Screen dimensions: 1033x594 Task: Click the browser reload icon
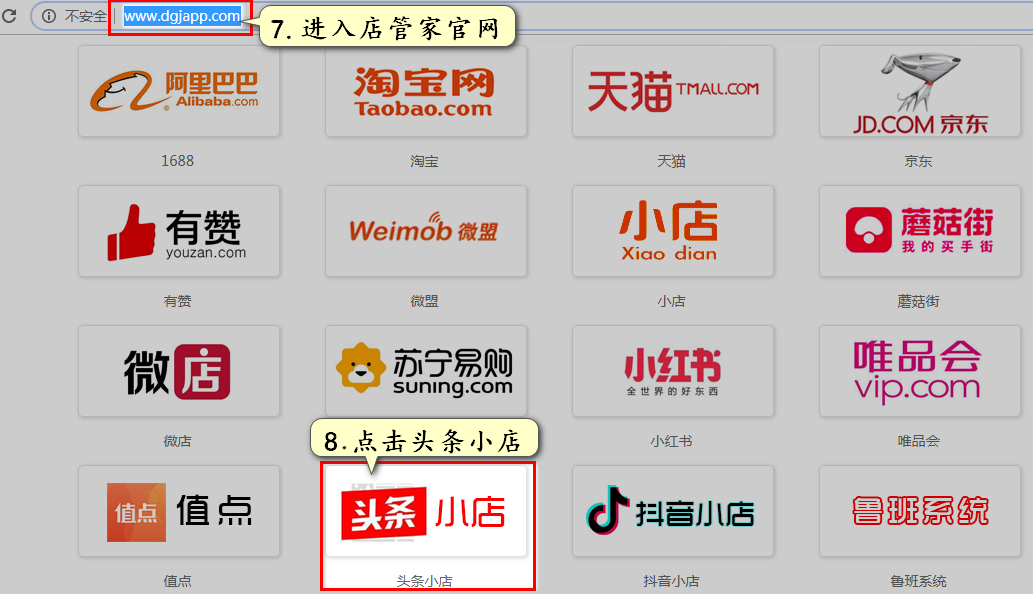(x=9, y=15)
